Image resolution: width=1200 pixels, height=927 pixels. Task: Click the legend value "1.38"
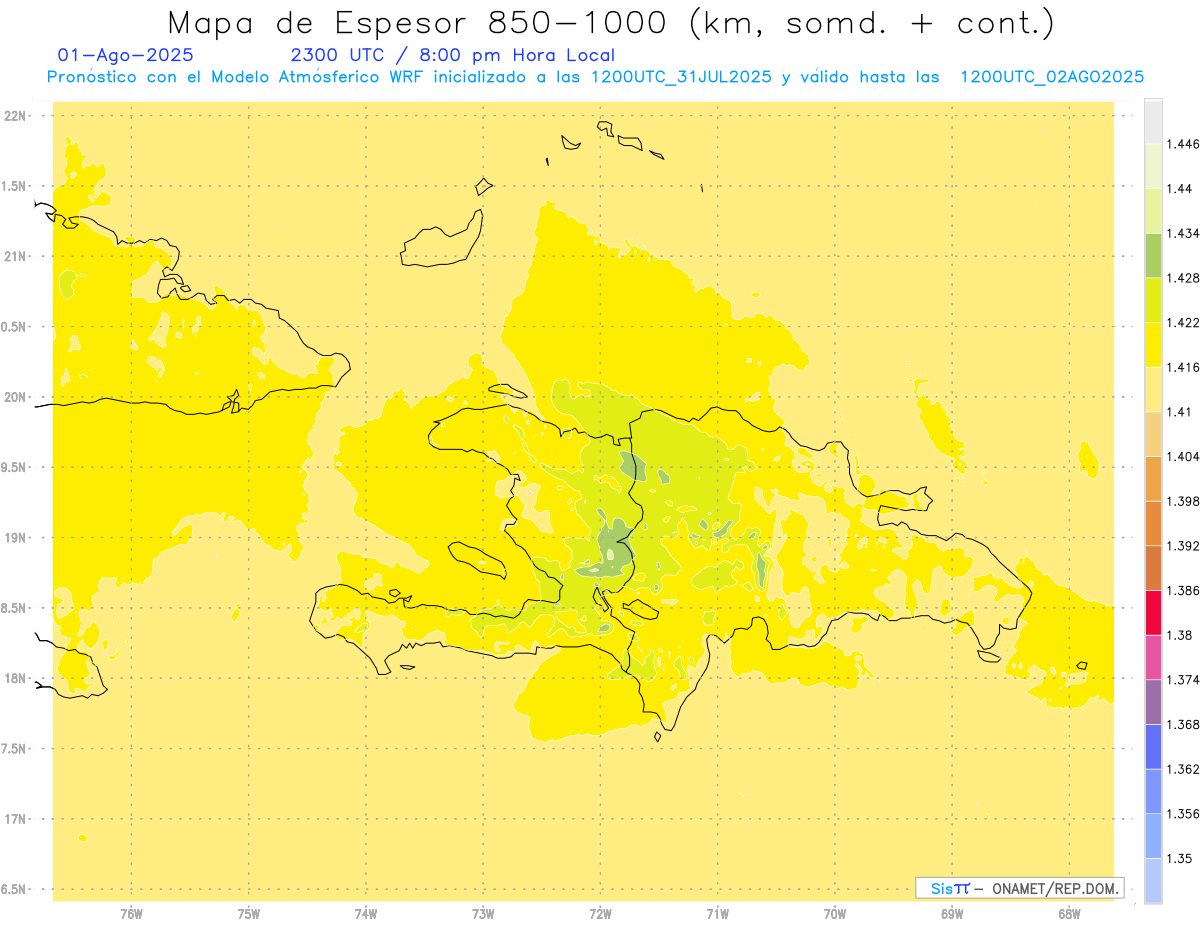1179,635
